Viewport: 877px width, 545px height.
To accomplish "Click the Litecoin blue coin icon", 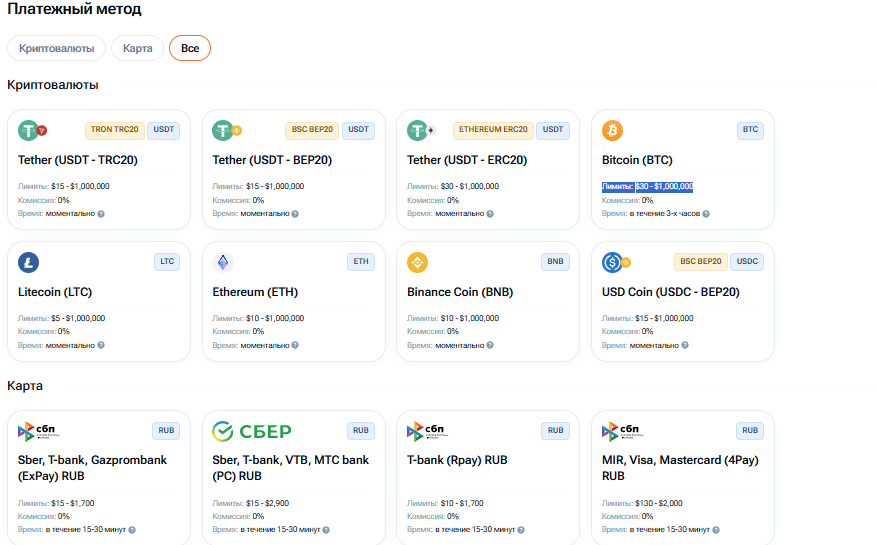I will click(29, 262).
